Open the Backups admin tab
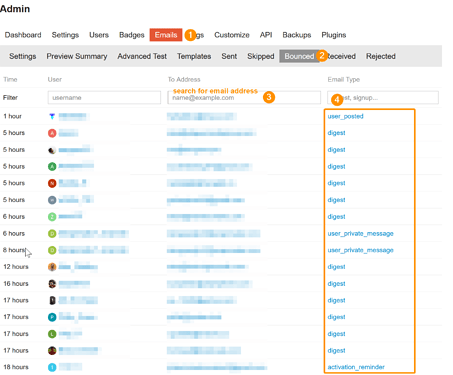 (x=297, y=35)
